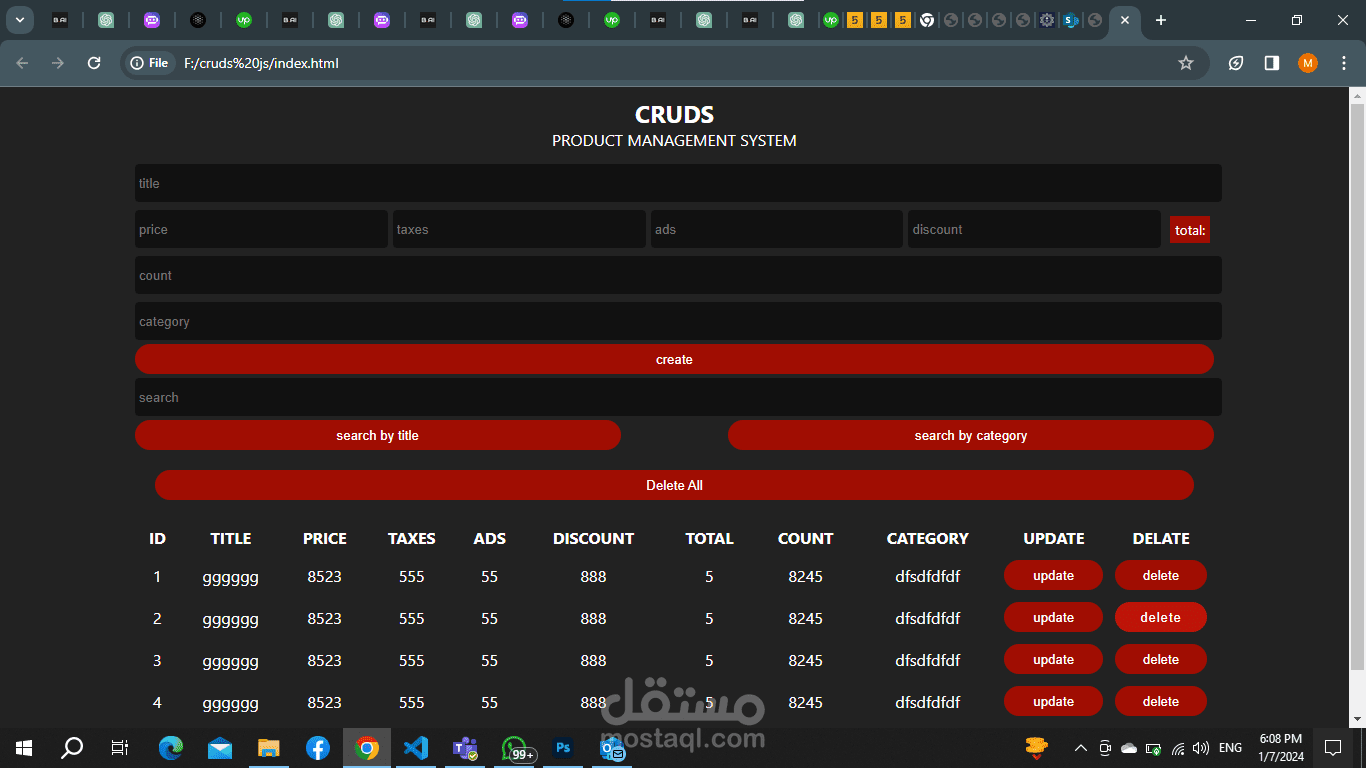Click the CATEGORY column header
1366x768 pixels.
coord(927,538)
